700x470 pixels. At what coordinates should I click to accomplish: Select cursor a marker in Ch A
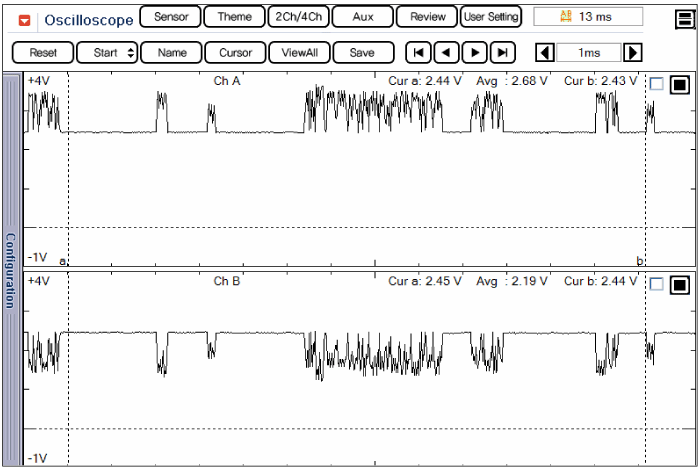63,261
